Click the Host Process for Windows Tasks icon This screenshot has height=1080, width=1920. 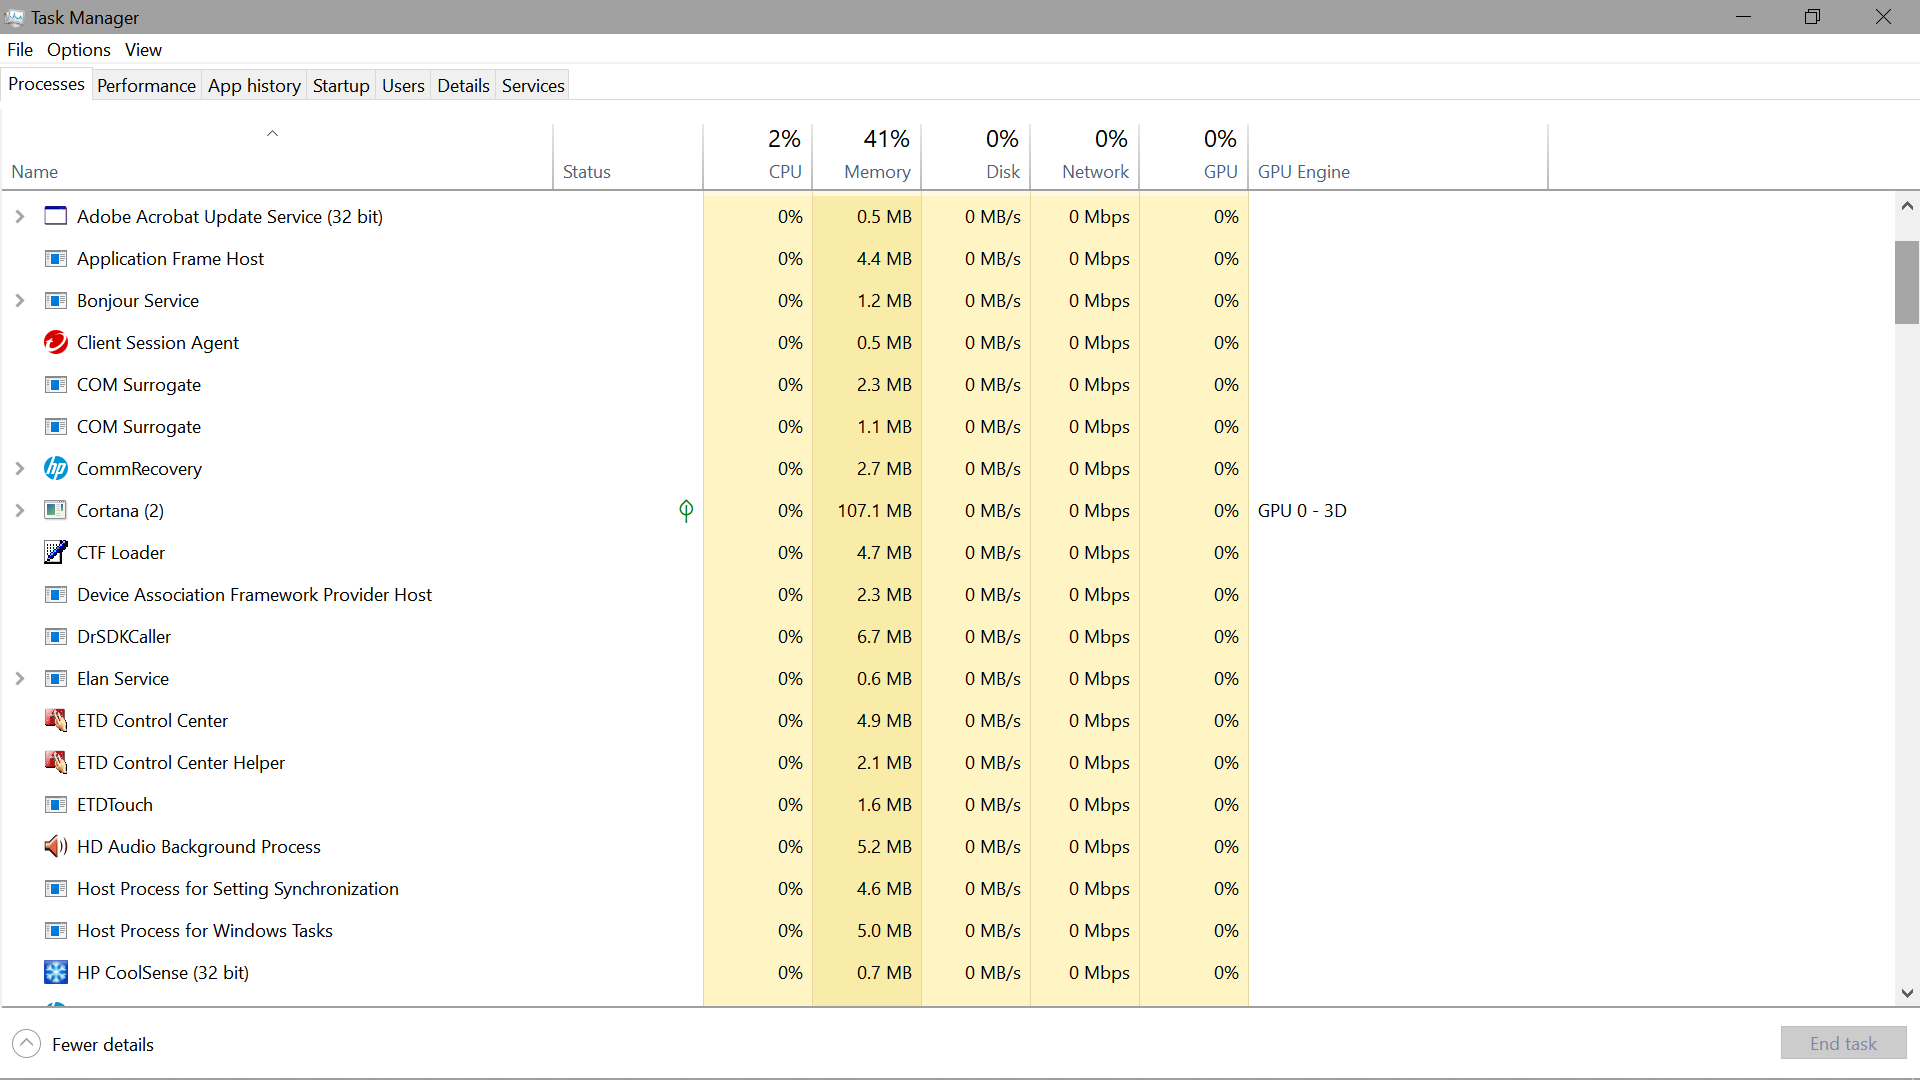[x=56, y=930]
